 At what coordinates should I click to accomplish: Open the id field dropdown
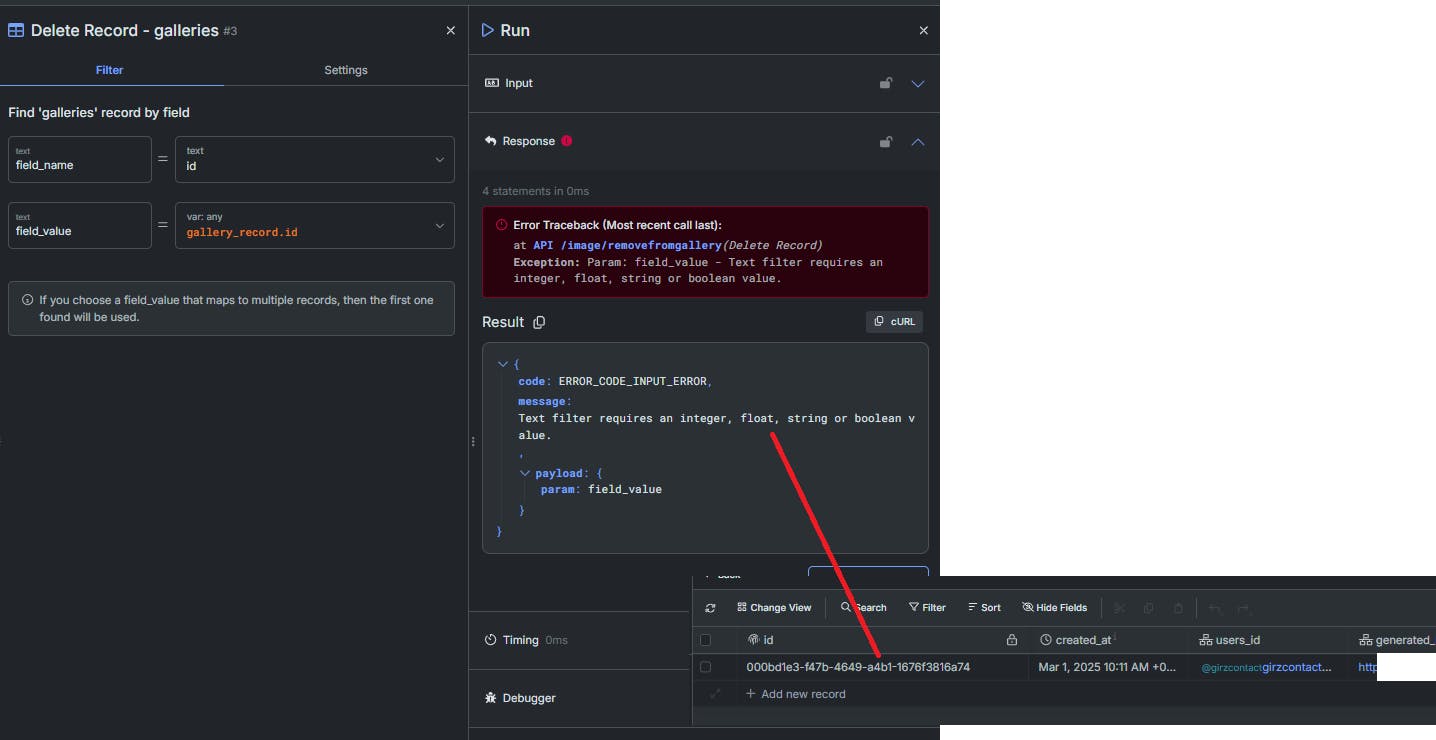tap(315, 160)
